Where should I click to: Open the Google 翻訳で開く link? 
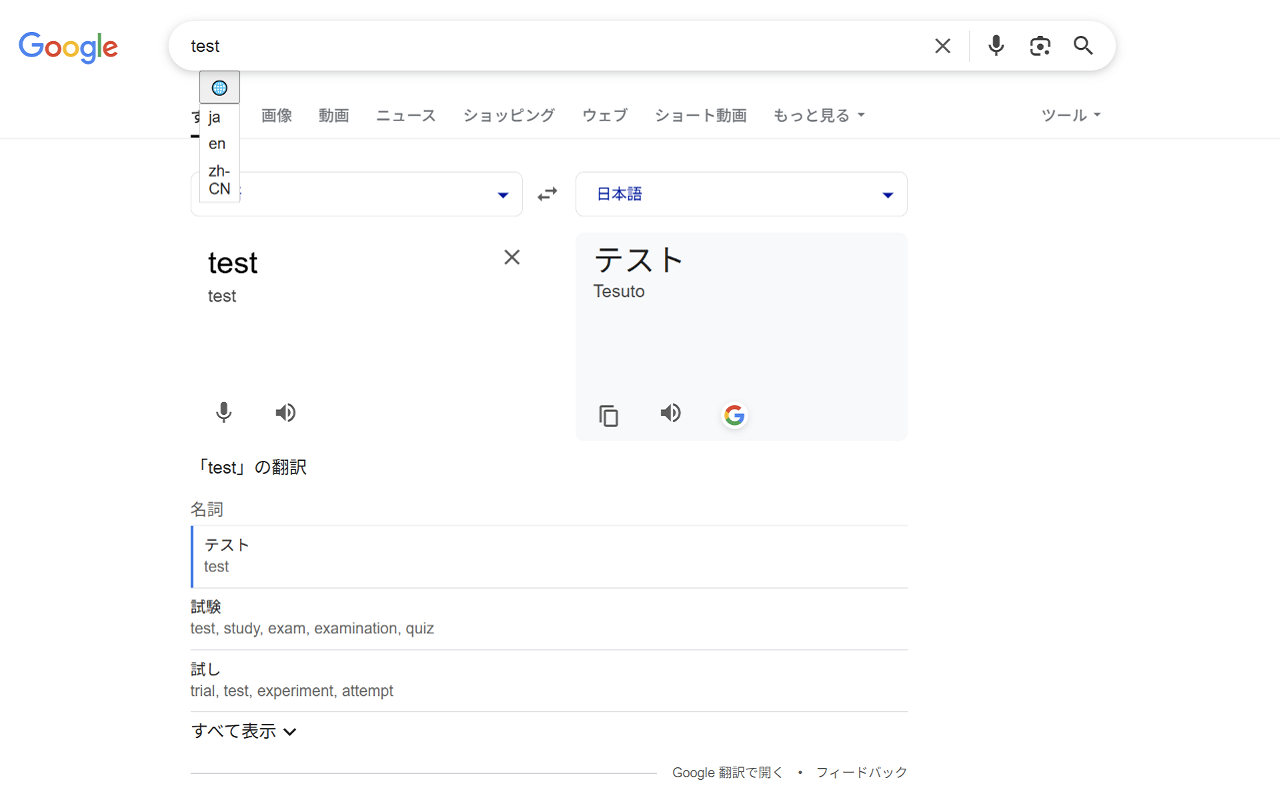[728, 773]
